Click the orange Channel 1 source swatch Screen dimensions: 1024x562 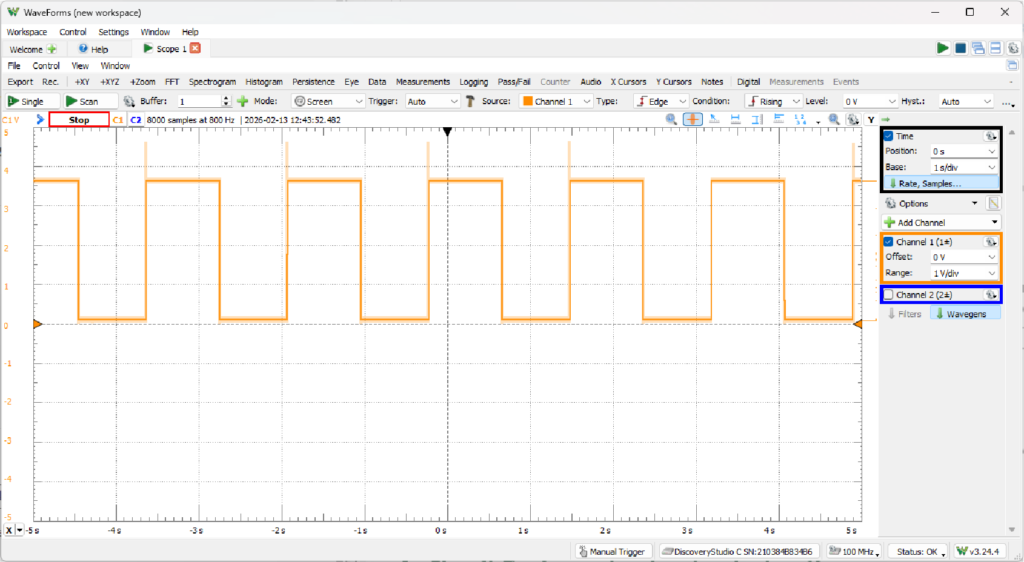tap(526, 101)
